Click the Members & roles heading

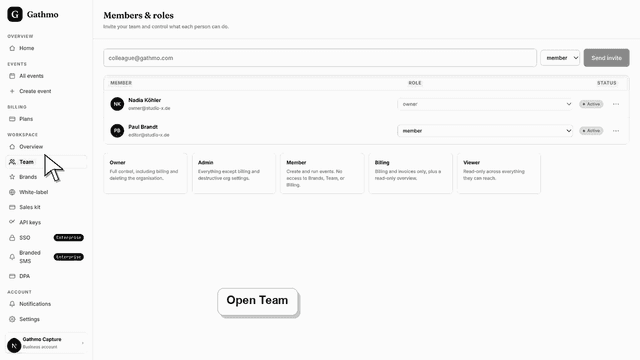[x=138, y=16]
